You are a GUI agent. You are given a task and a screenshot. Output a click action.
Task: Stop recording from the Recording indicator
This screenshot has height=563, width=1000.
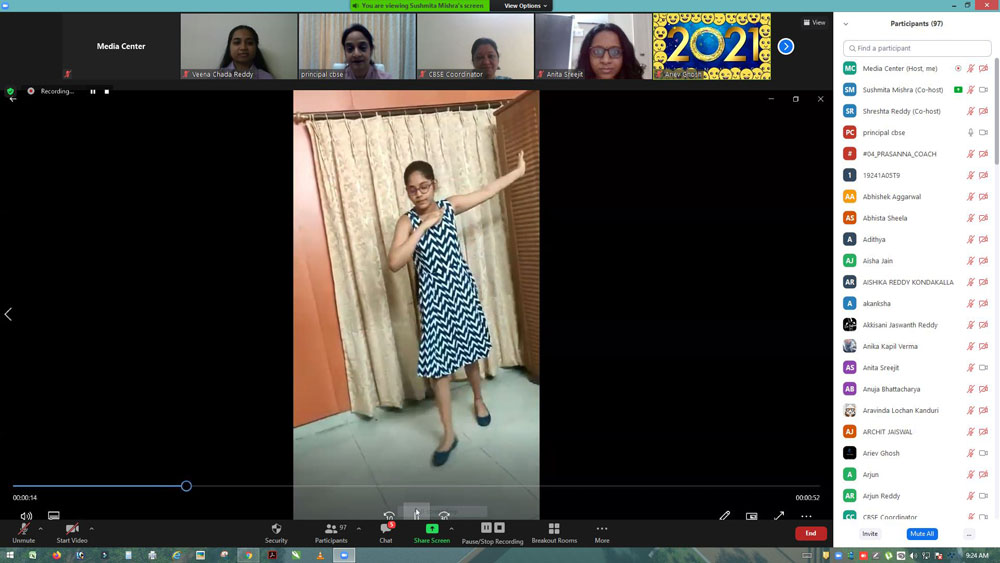tap(107, 91)
